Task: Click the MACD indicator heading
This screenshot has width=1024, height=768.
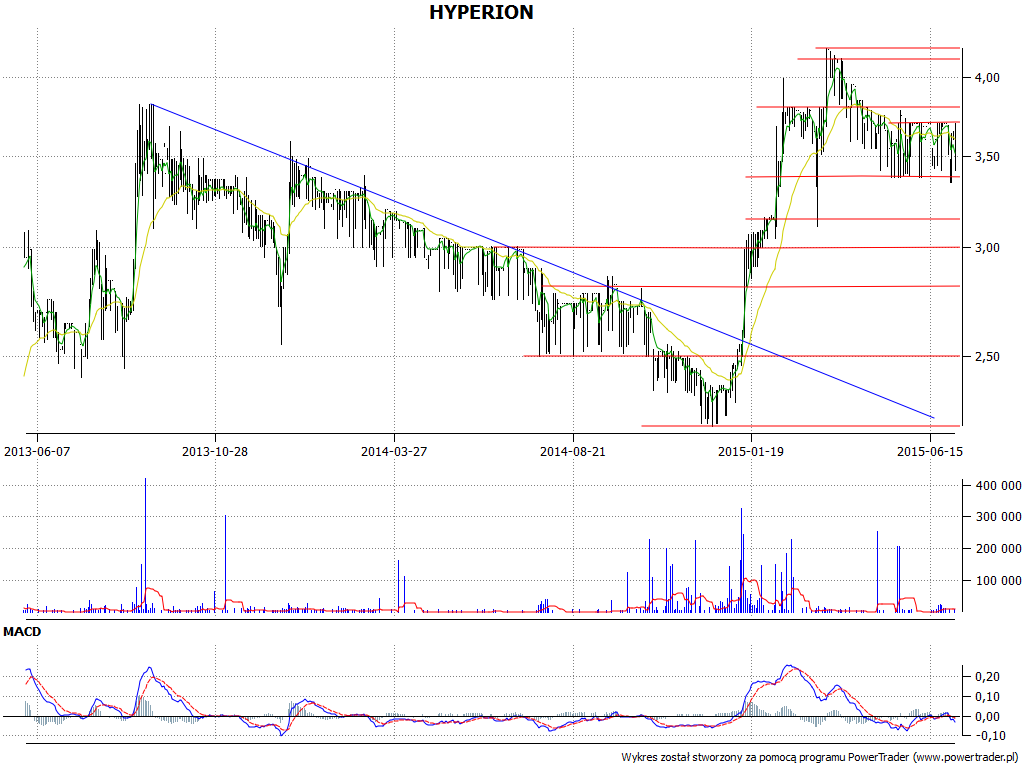Action: coord(22,632)
